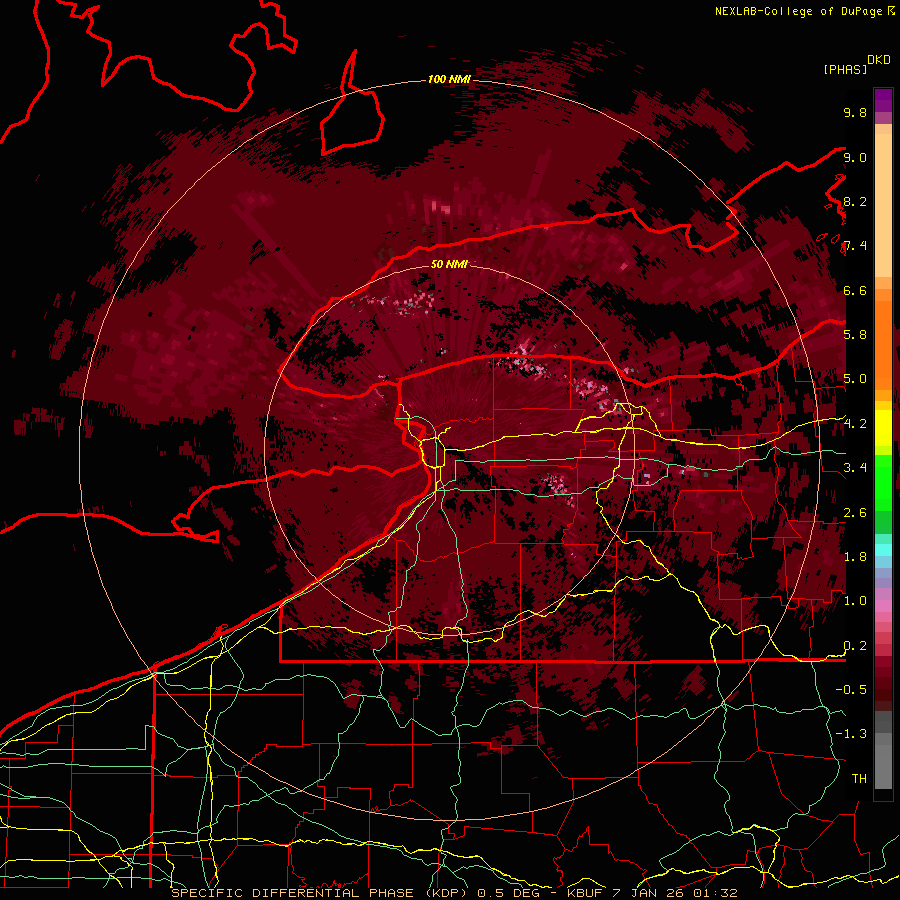Click the 9.0 legend value
Screen dimensions: 900x900
coord(855,157)
